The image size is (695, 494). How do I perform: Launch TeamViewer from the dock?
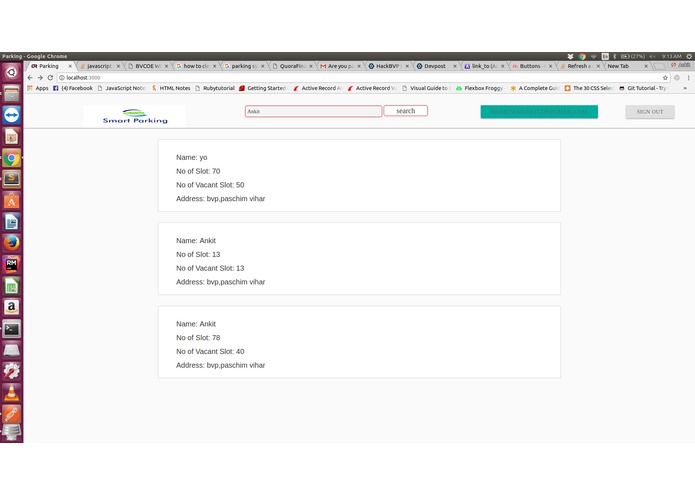(x=12, y=115)
